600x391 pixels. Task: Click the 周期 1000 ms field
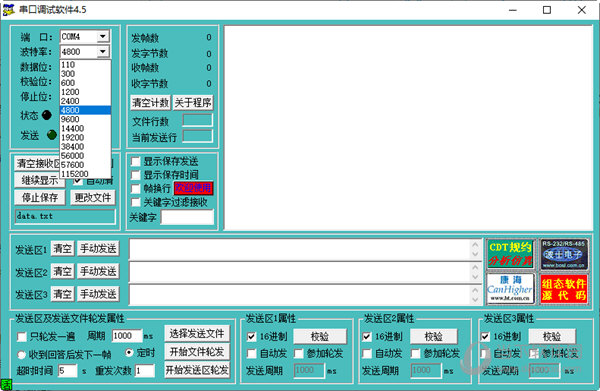coord(127,336)
